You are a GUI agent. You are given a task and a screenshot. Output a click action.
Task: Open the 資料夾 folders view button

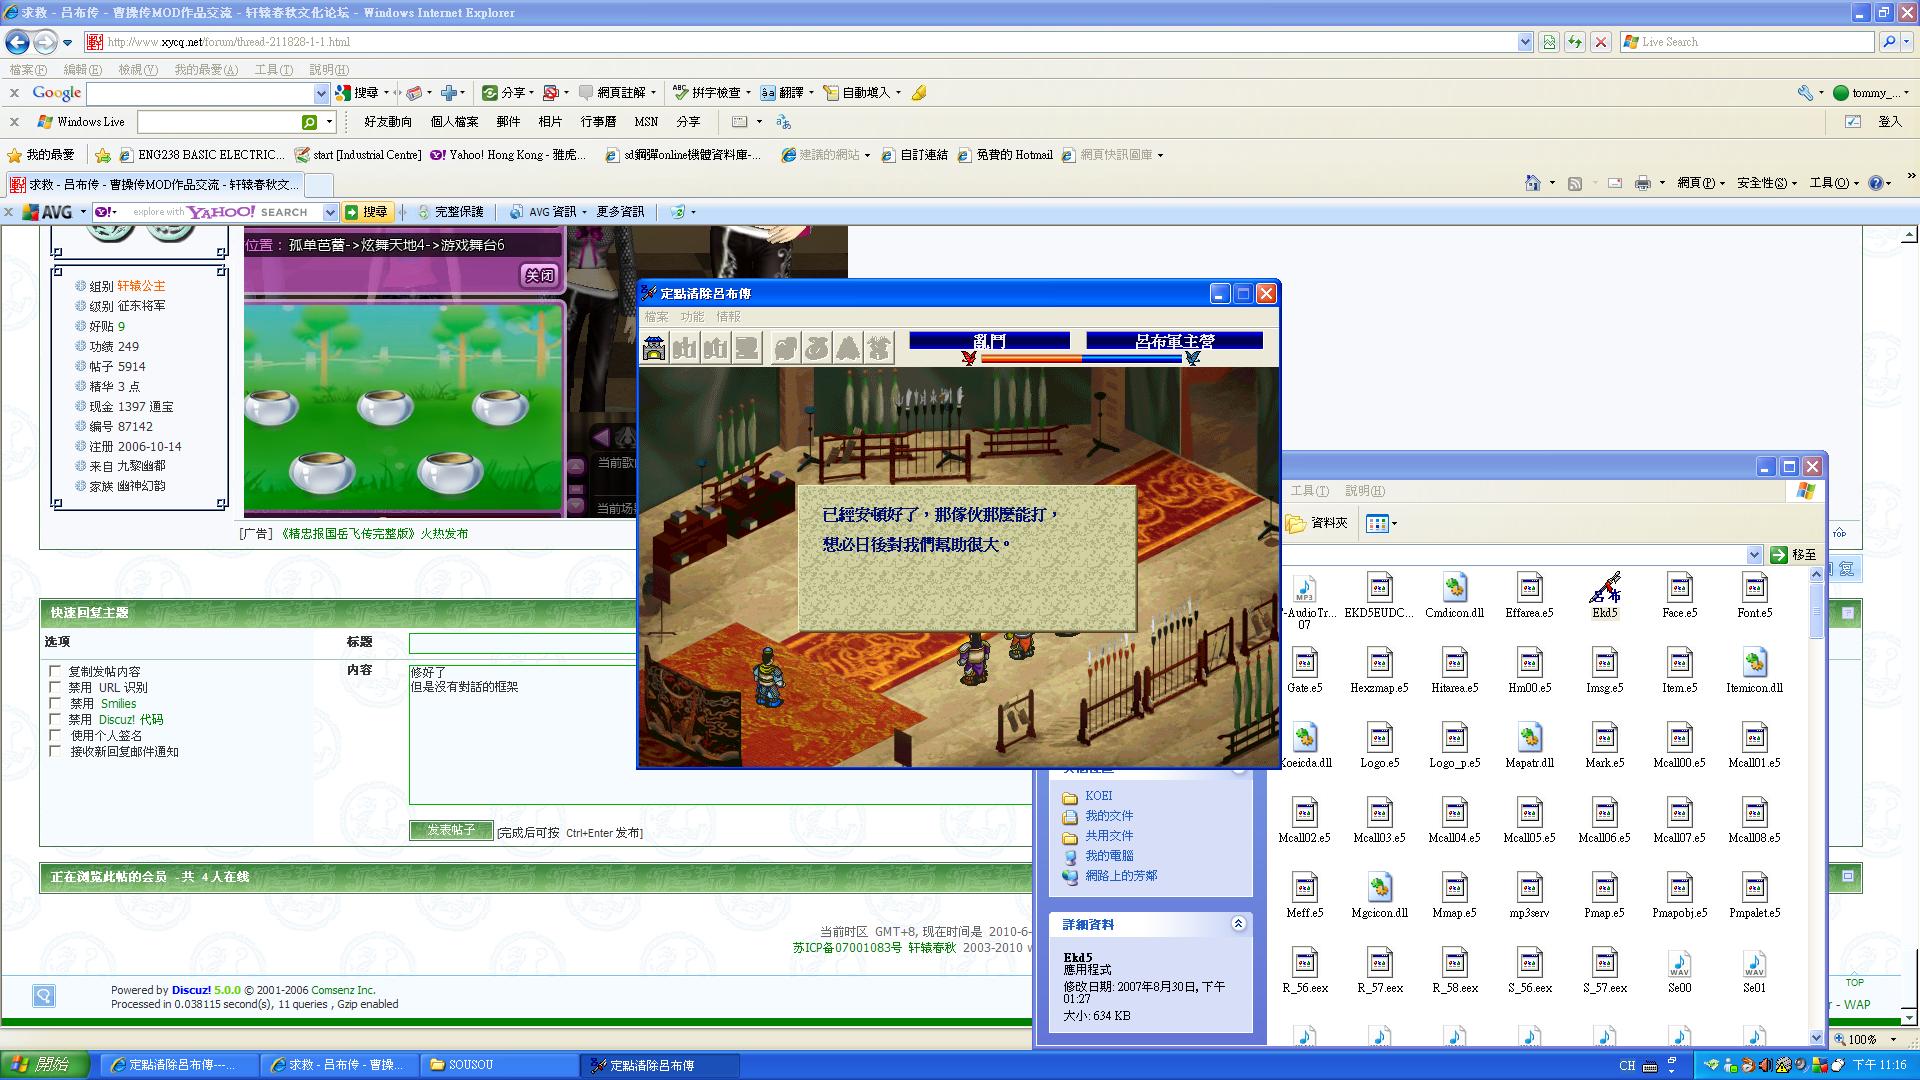tap(1317, 523)
